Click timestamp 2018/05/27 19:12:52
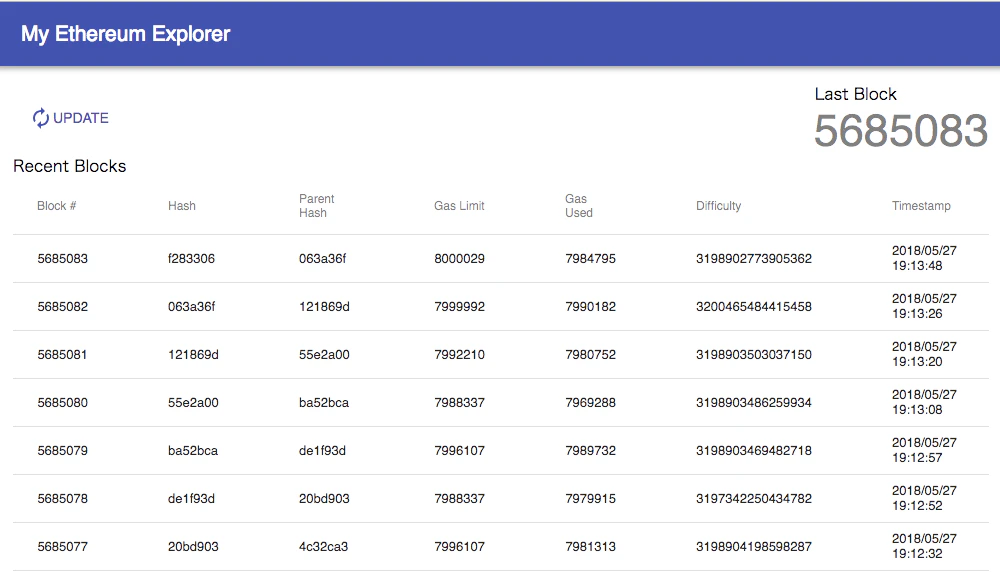Viewport: 1000px width, 576px height. (924, 498)
